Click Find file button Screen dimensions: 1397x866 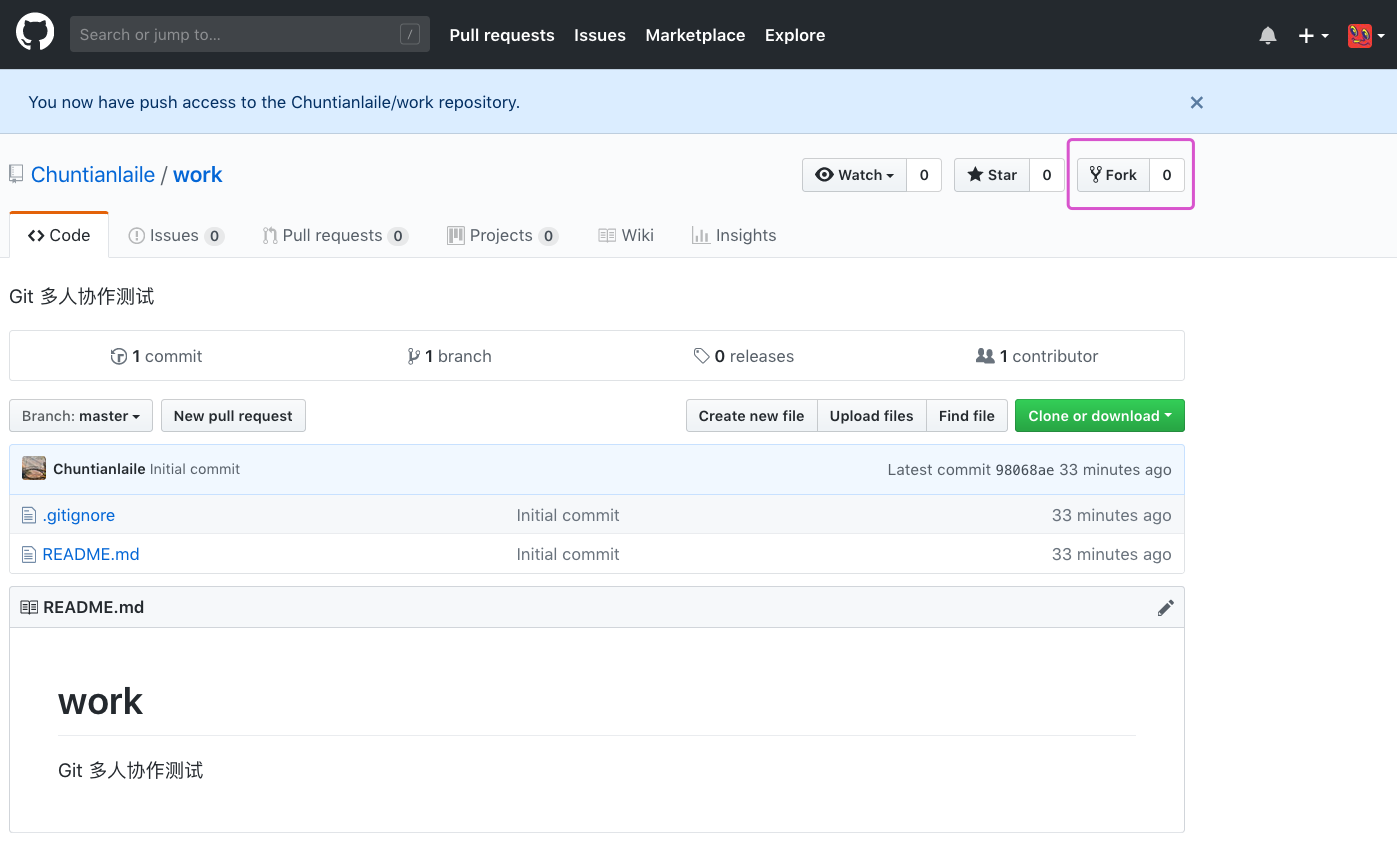pyautogui.click(x=967, y=416)
